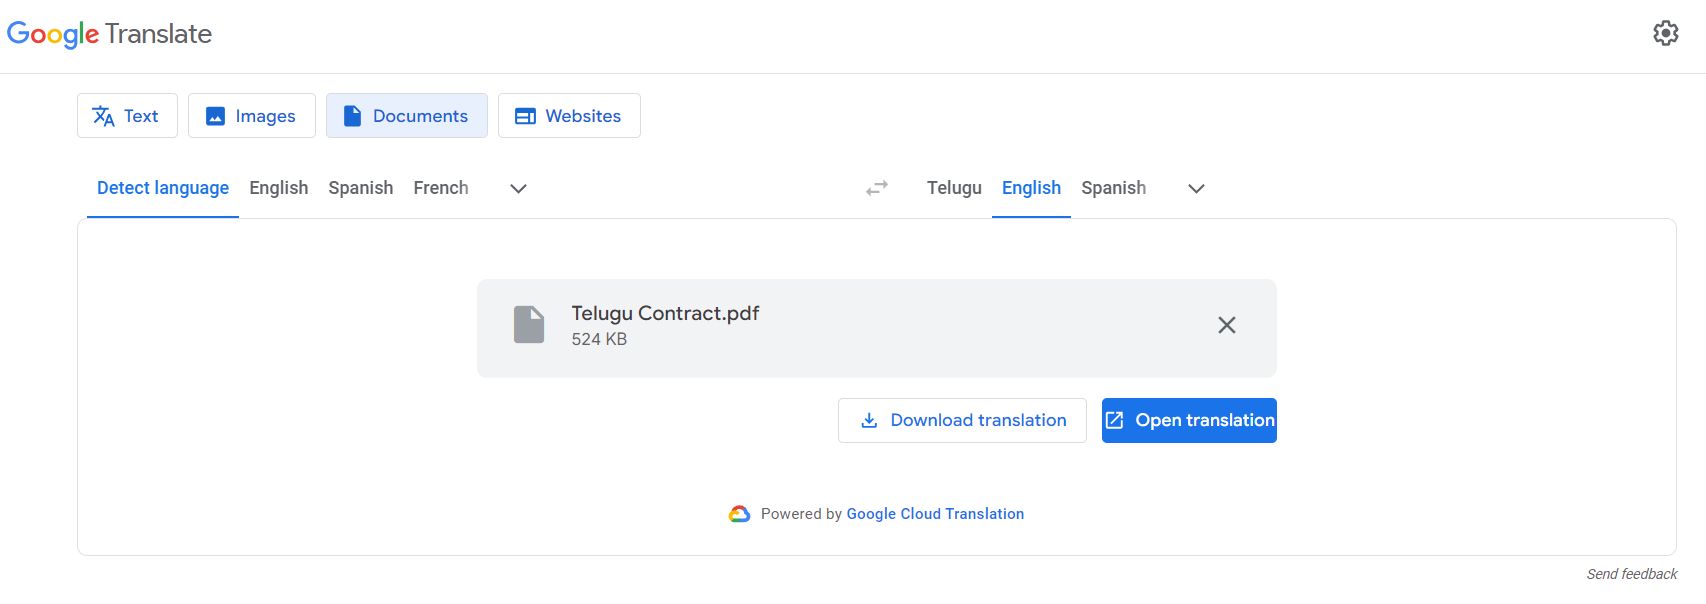
Task: Set target language to Spanish
Action: (1113, 187)
